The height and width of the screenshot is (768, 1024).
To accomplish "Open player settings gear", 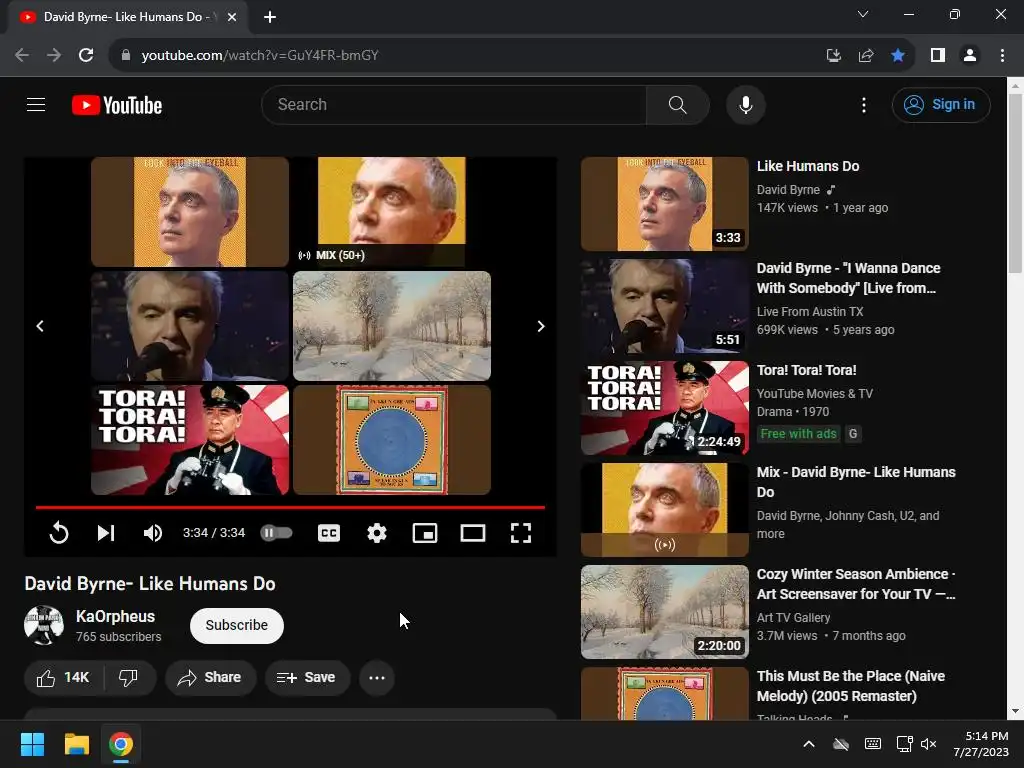I will click(x=377, y=533).
